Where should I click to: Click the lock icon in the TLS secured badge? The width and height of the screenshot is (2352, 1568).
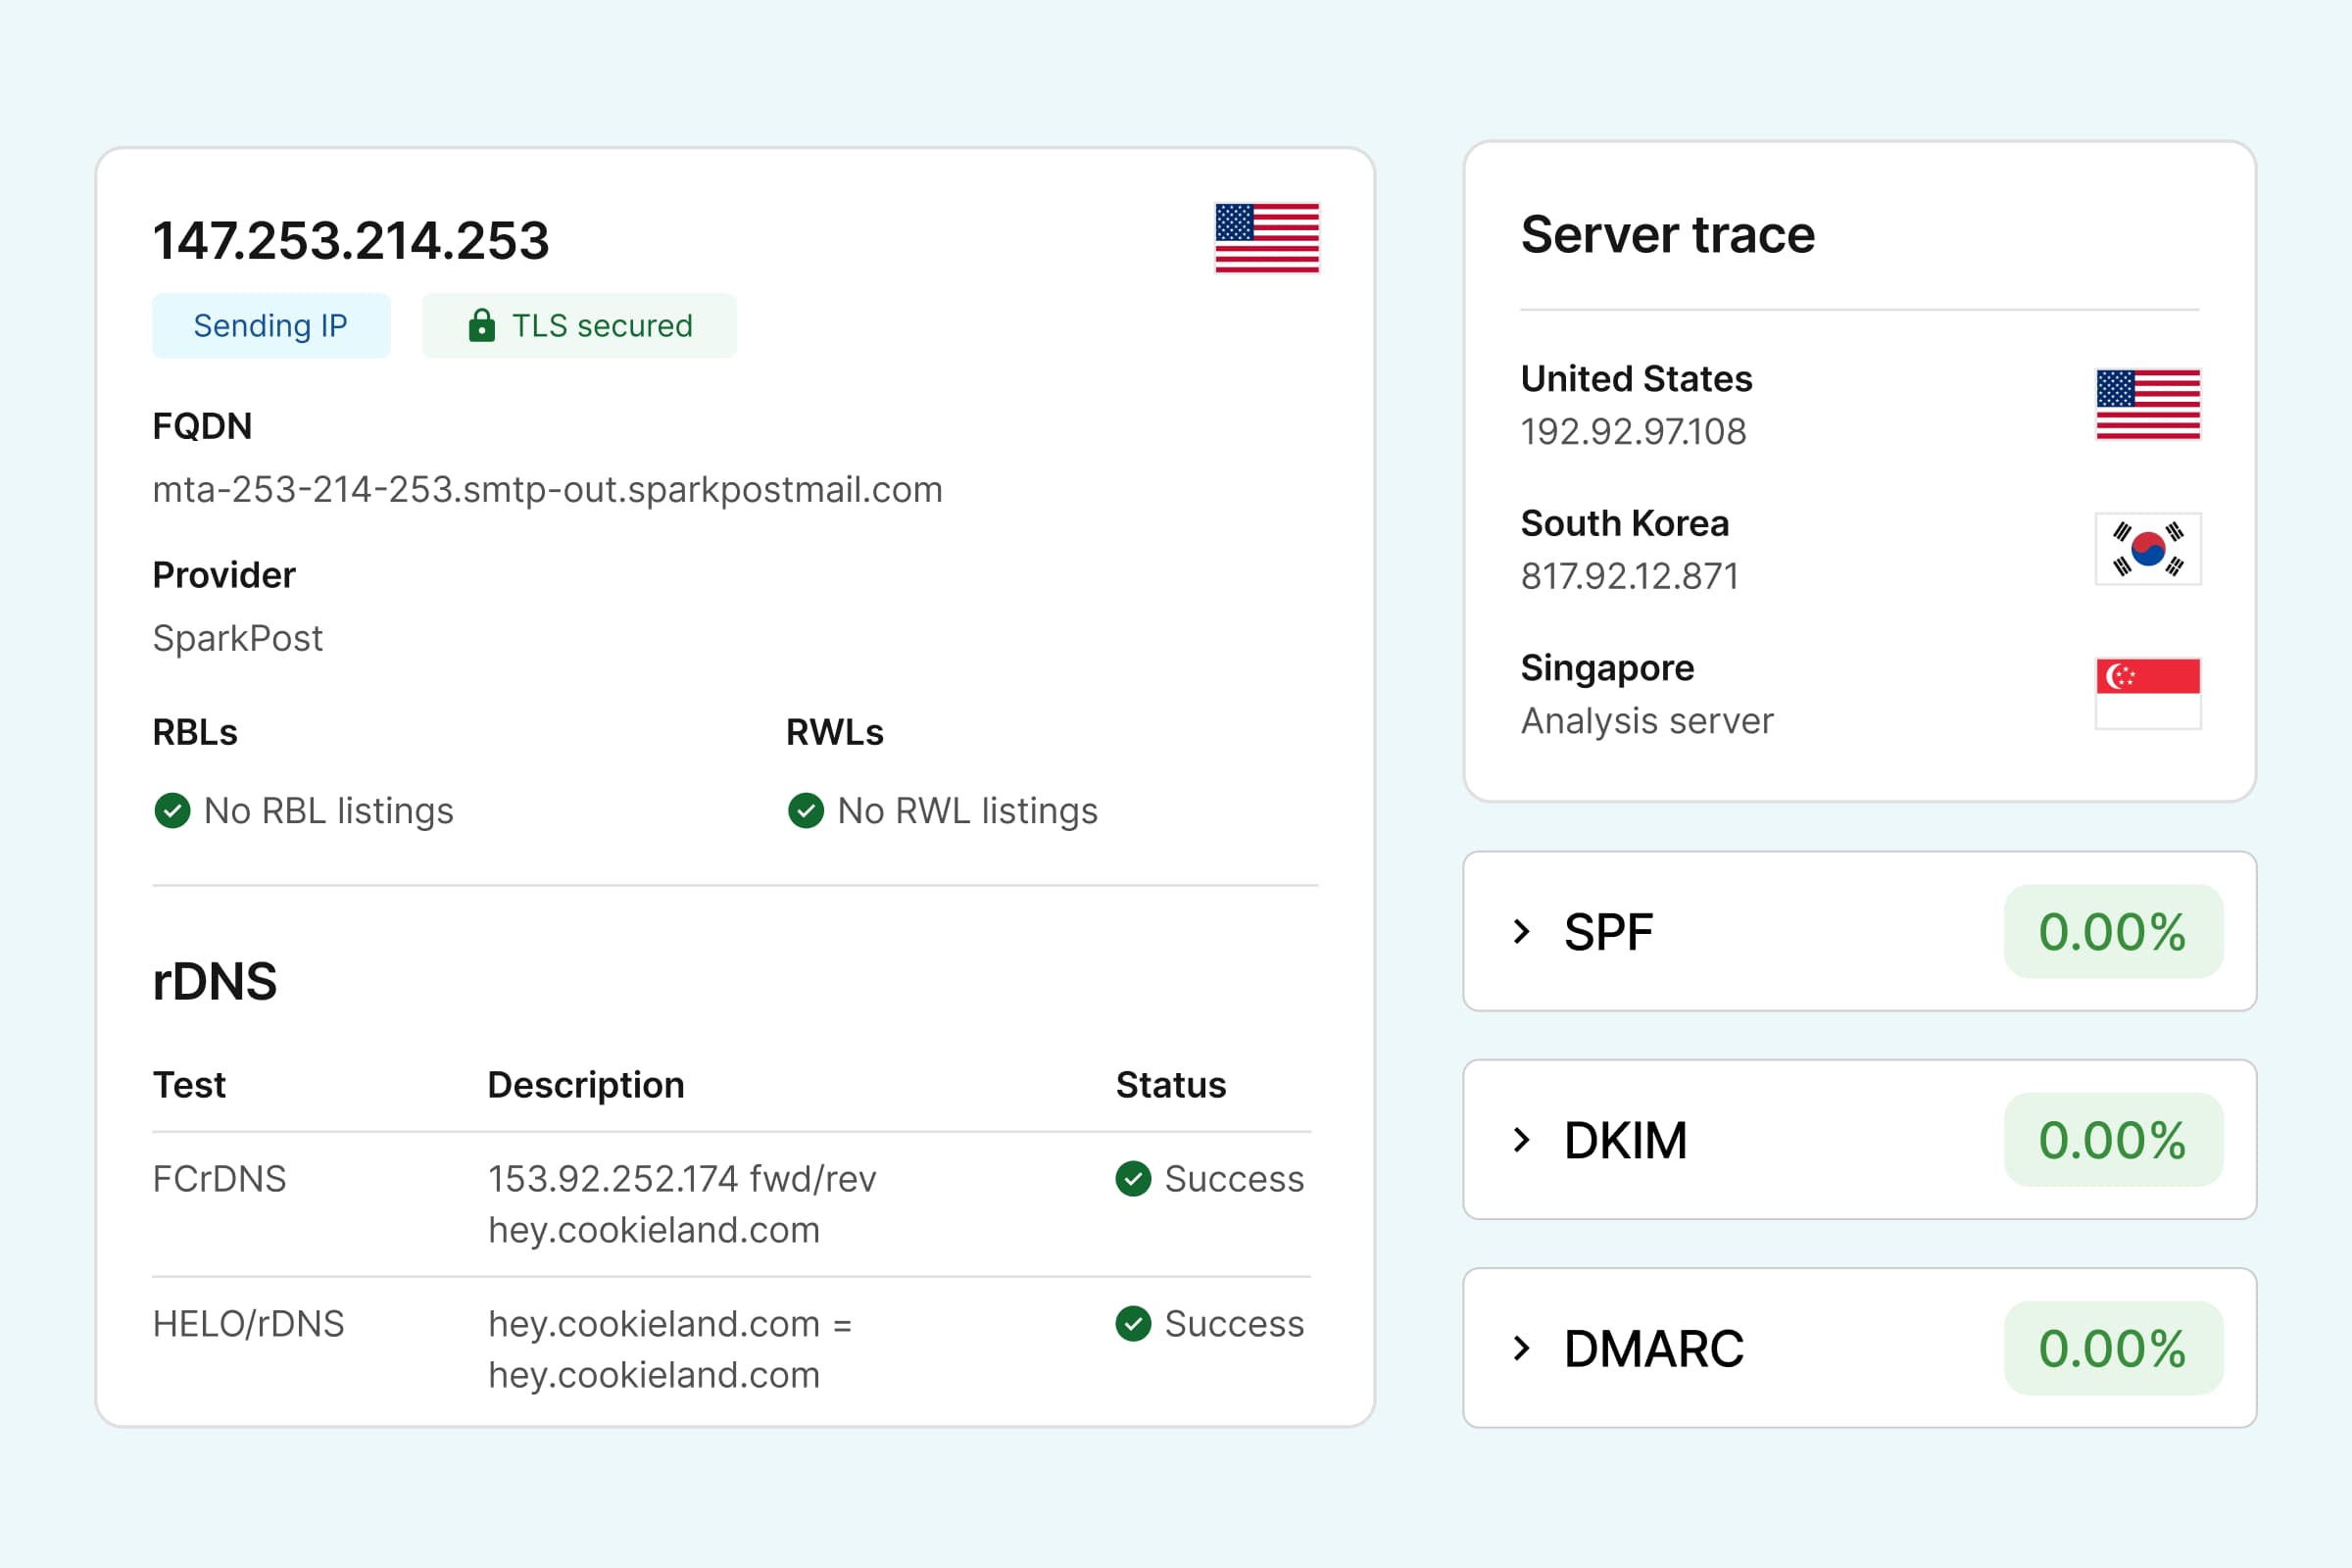coord(482,326)
